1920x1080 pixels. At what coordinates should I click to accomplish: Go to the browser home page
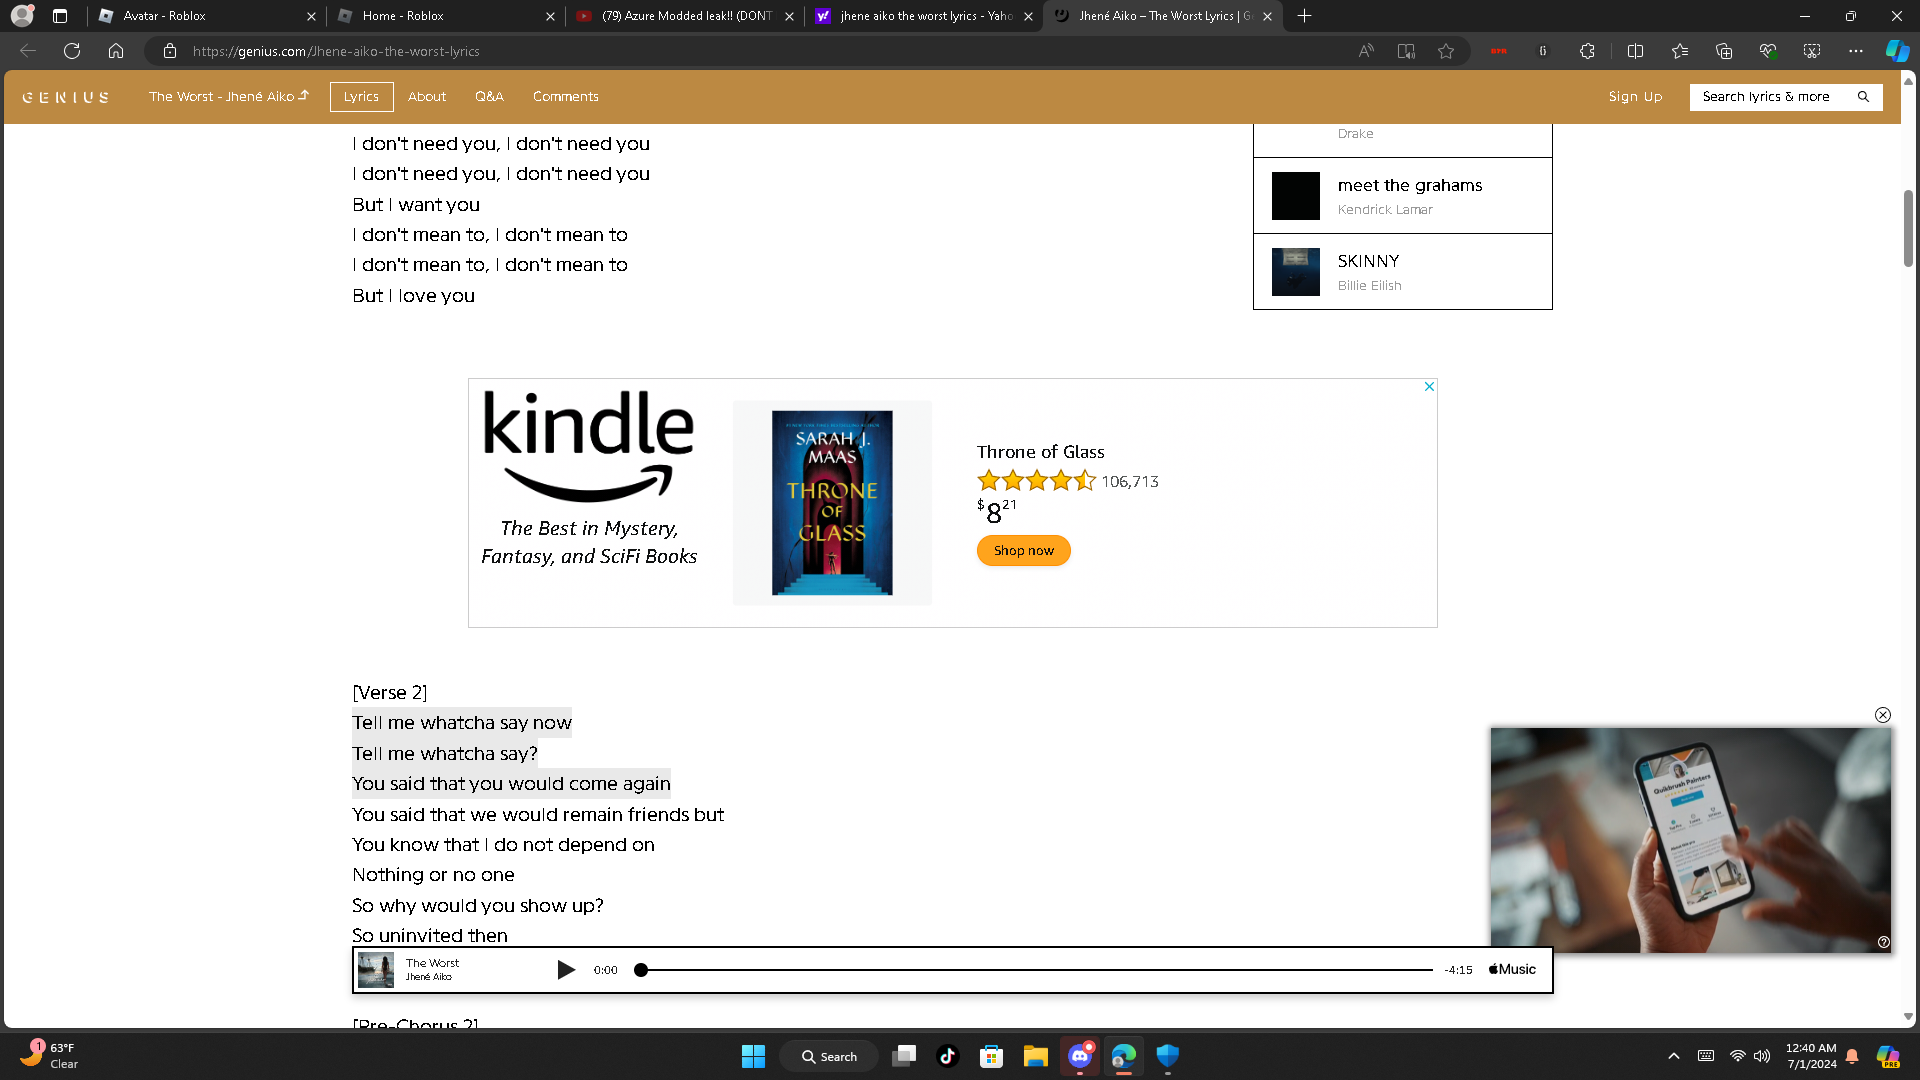coord(116,51)
